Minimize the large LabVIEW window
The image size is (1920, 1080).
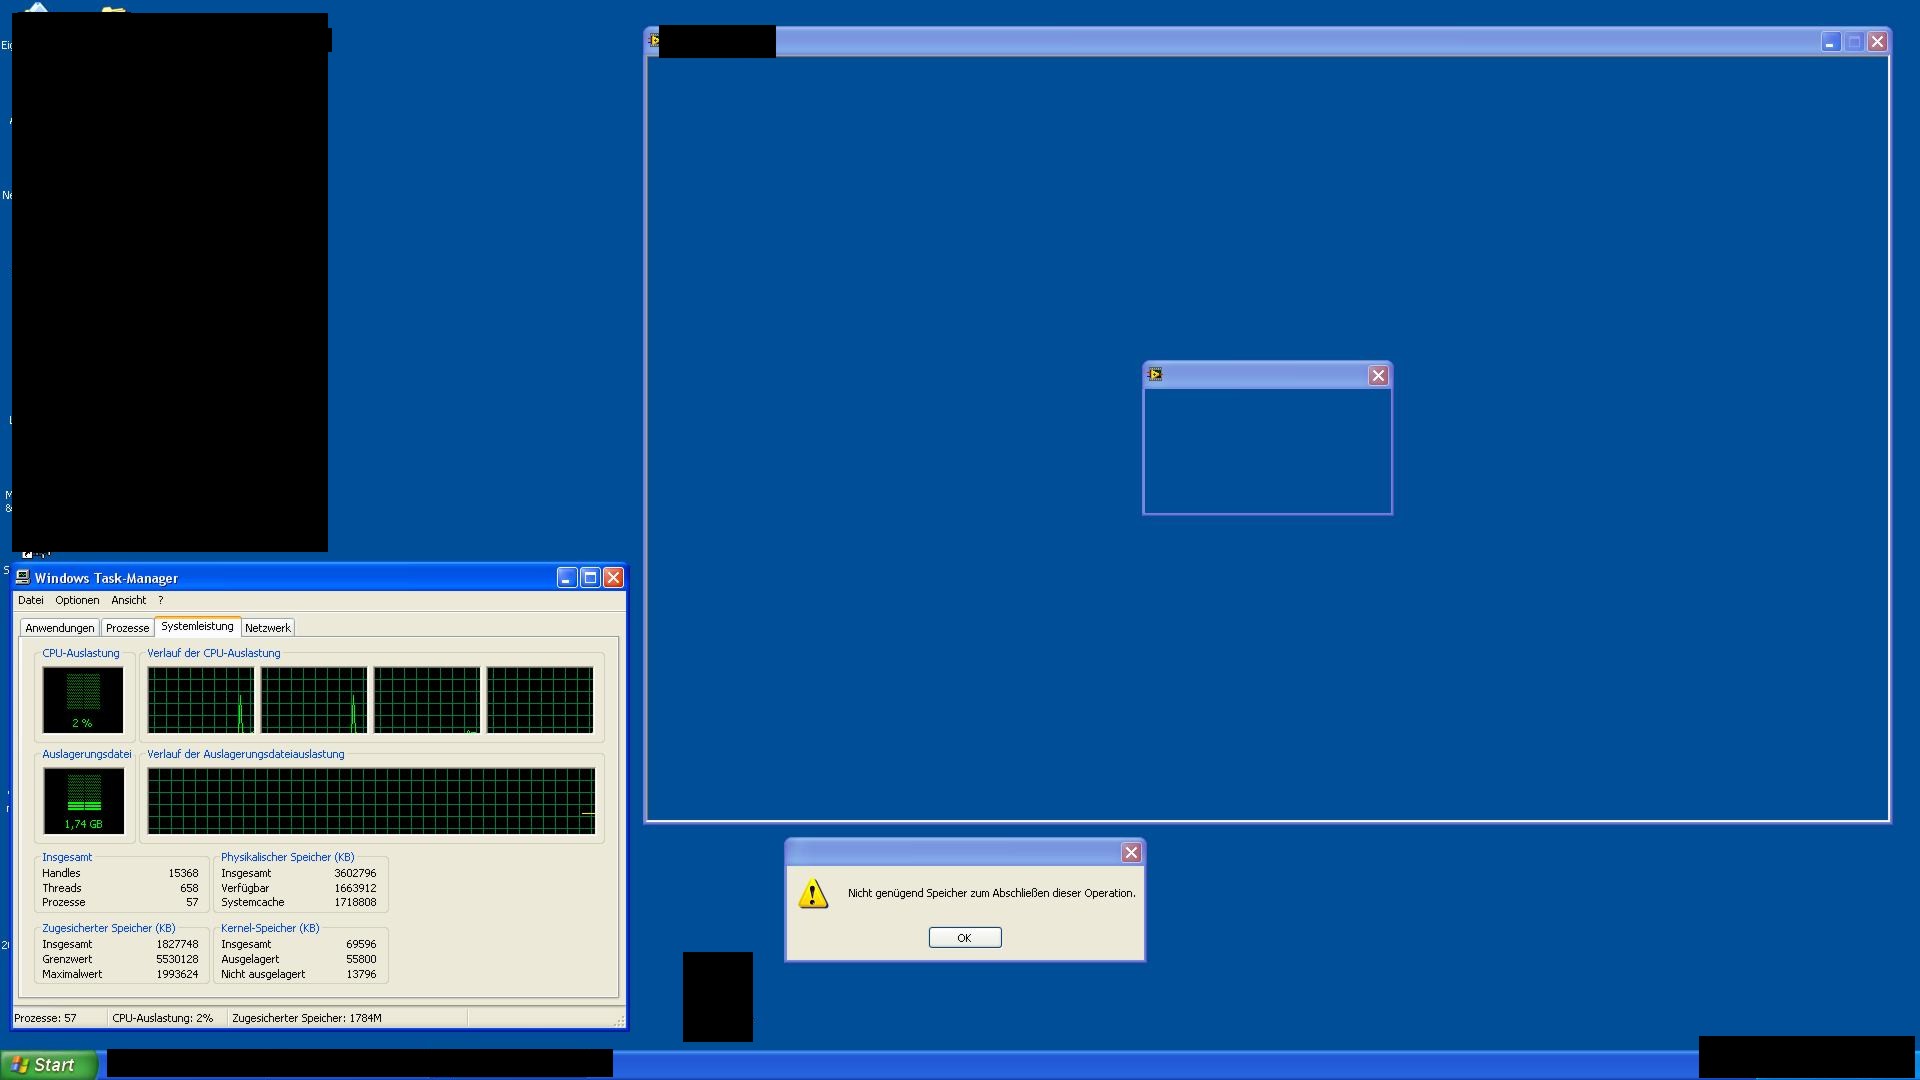coord(1830,42)
